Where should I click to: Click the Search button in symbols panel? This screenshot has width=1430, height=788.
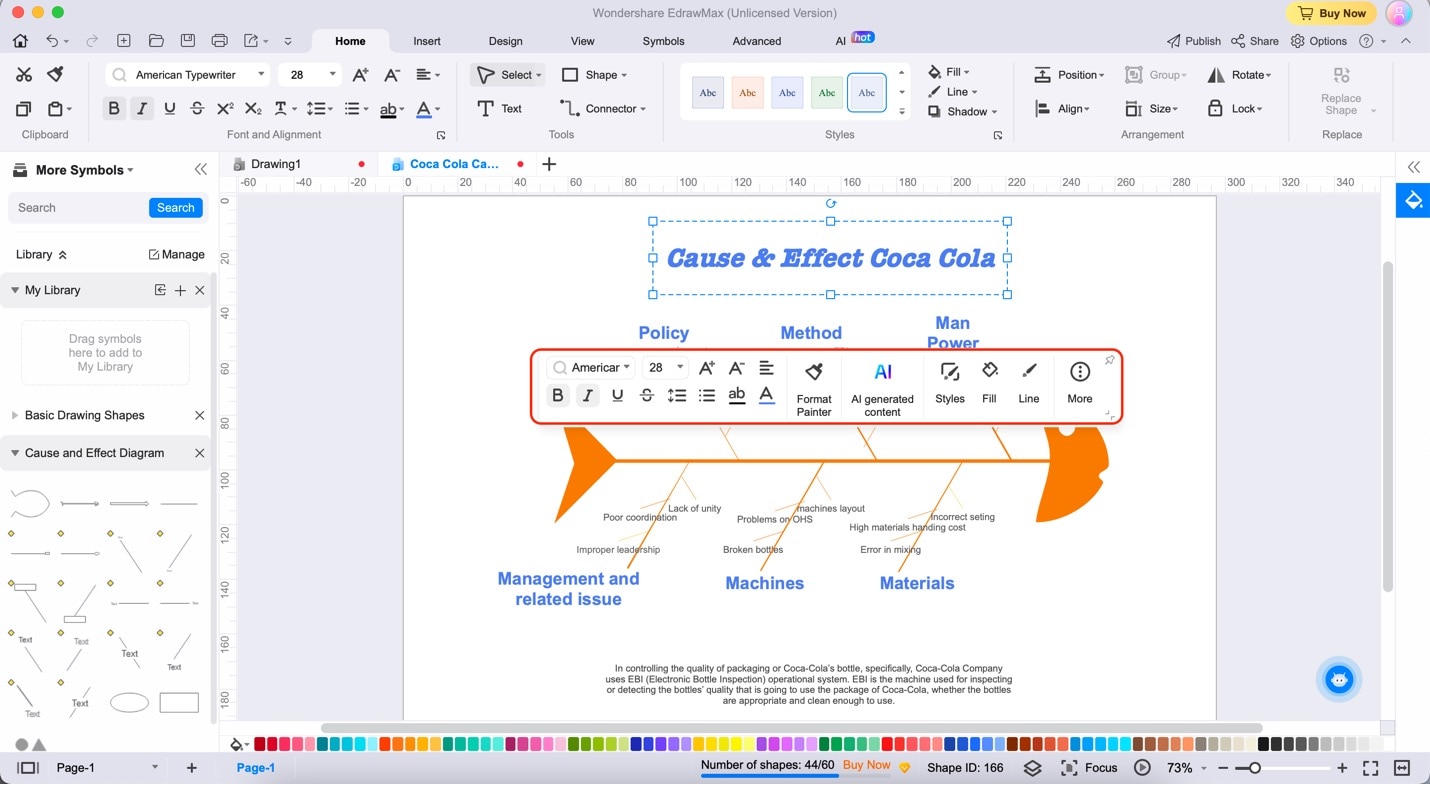[x=176, y=208]
